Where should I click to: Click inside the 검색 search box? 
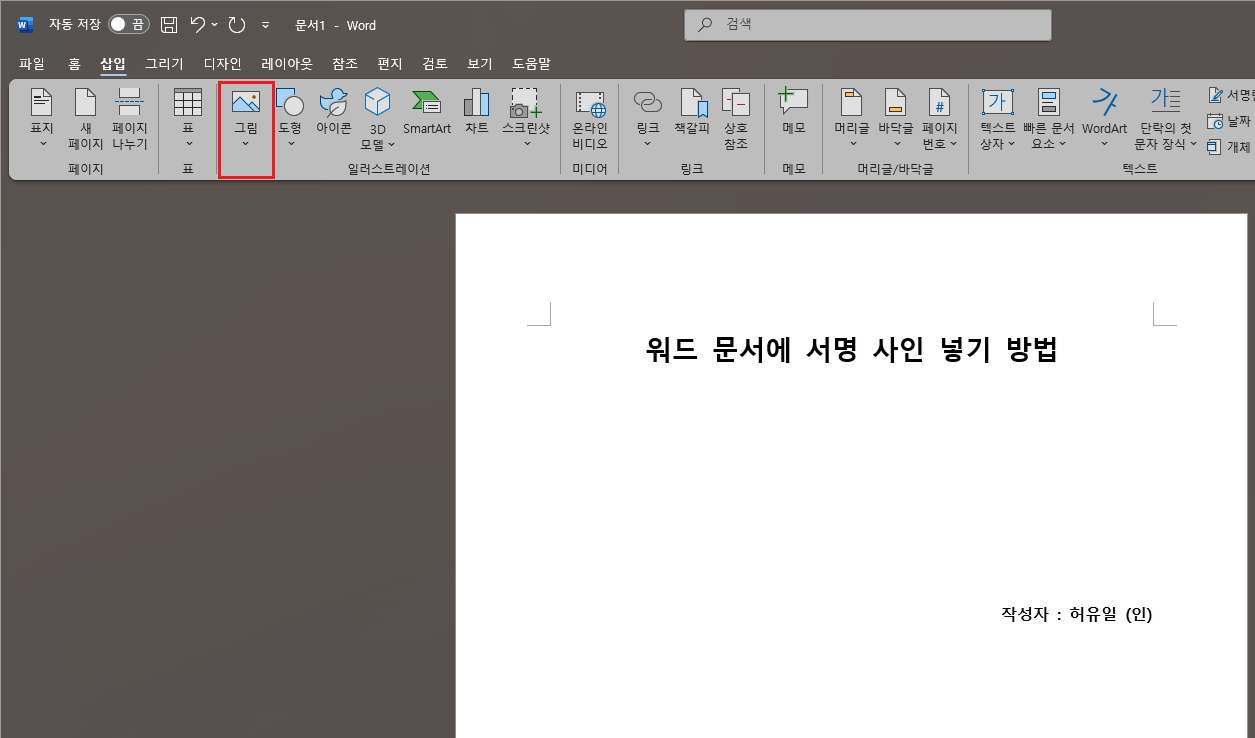(867, 24)
